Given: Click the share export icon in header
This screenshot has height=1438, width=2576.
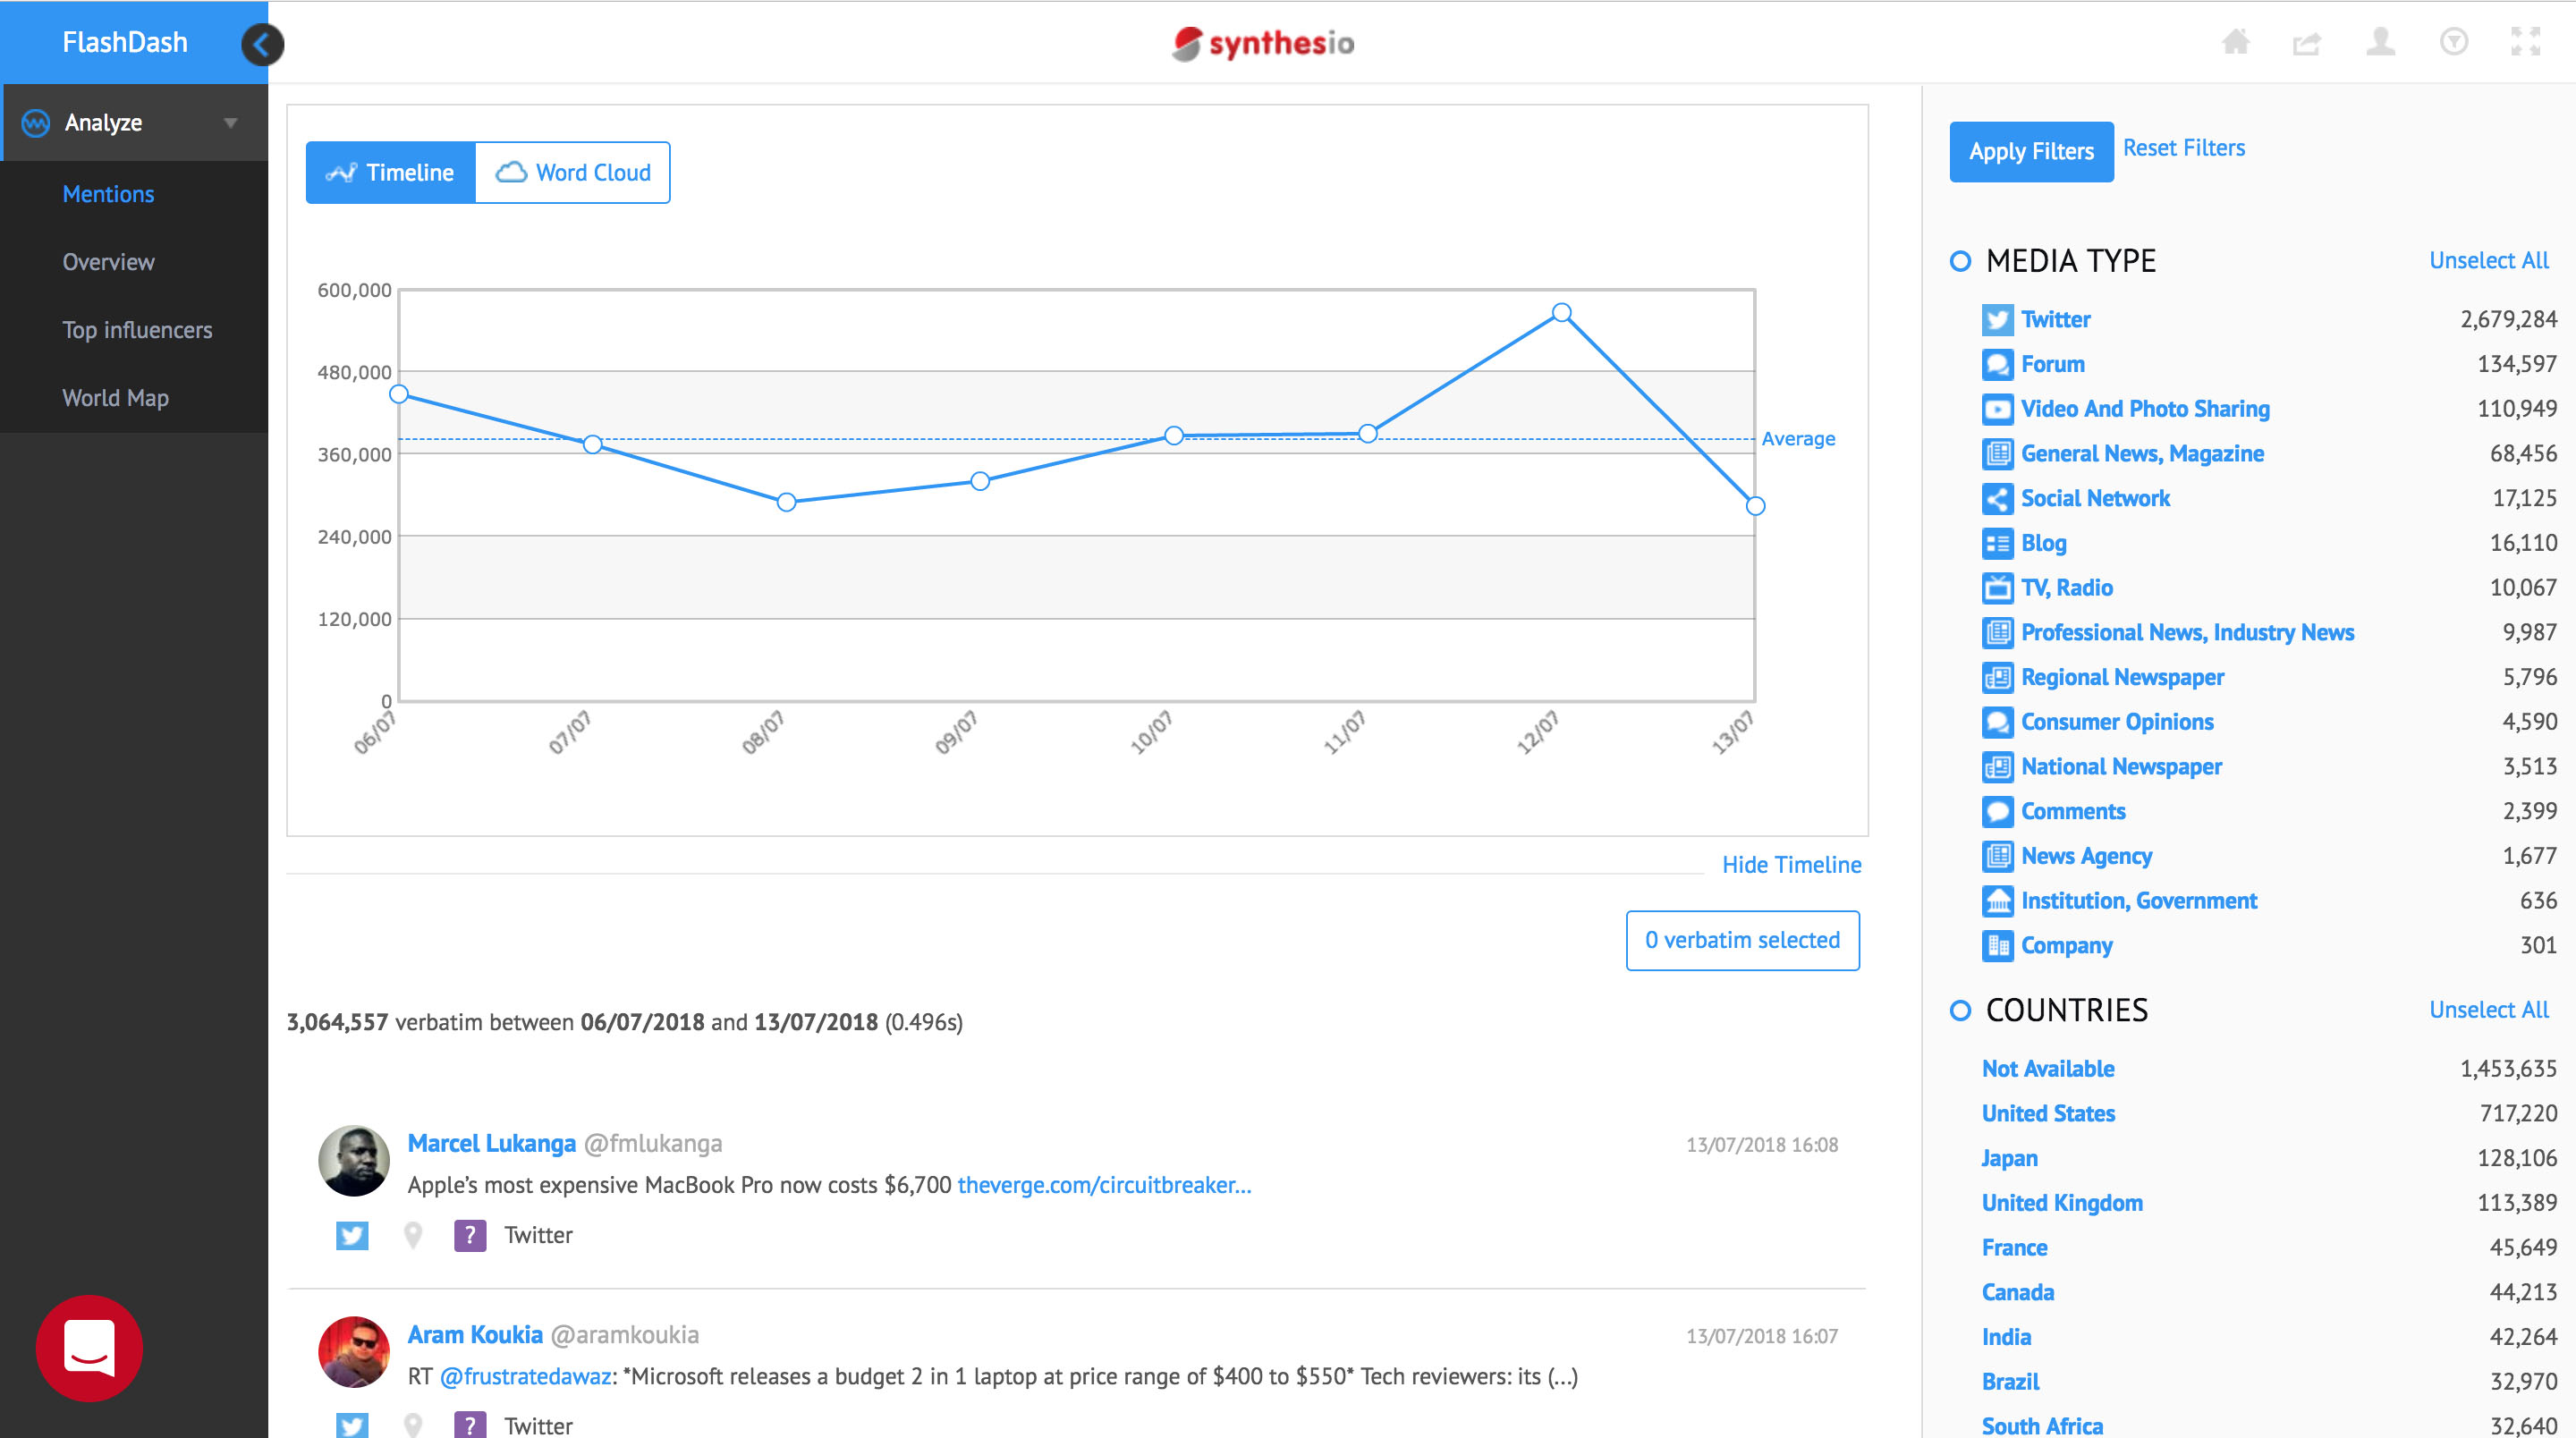Looking at the screenshot, I should point(2307,42).
